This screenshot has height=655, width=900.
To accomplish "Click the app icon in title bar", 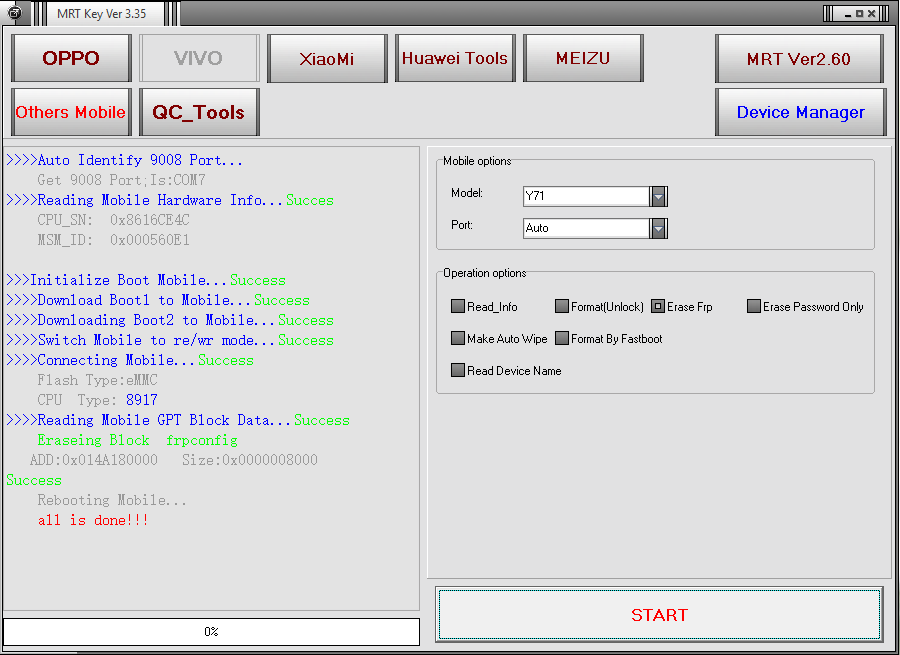I will (x=15, y=13).
